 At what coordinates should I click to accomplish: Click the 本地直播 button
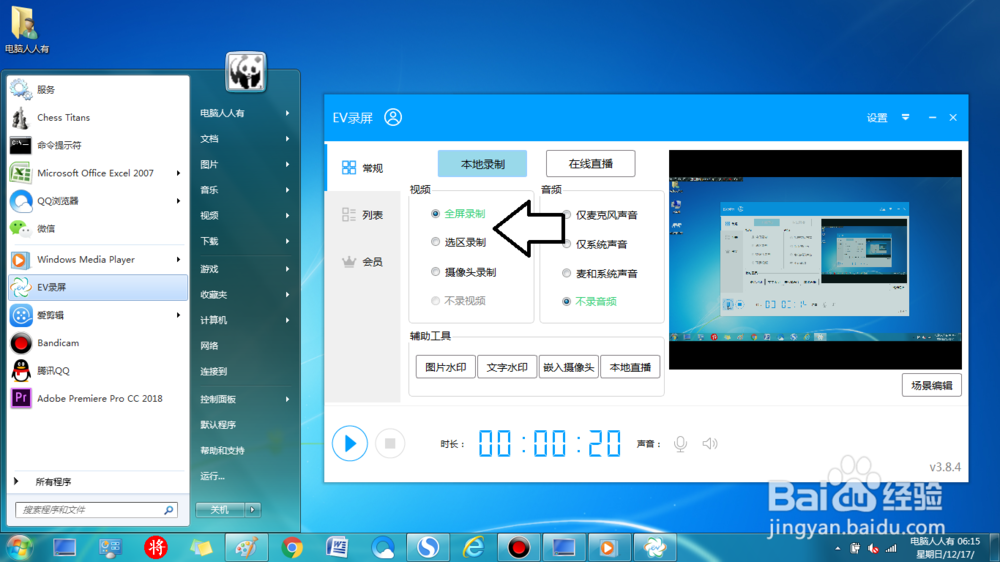pos(630,367)
